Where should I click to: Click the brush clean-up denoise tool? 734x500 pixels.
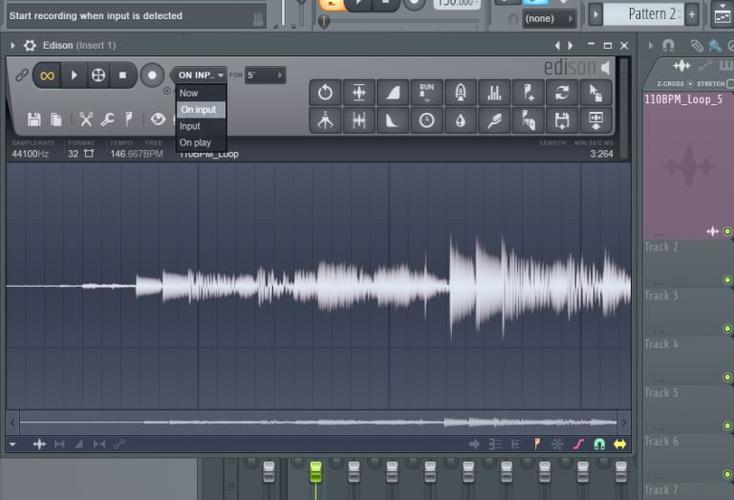pyautogui.click(x=494, y=121)
